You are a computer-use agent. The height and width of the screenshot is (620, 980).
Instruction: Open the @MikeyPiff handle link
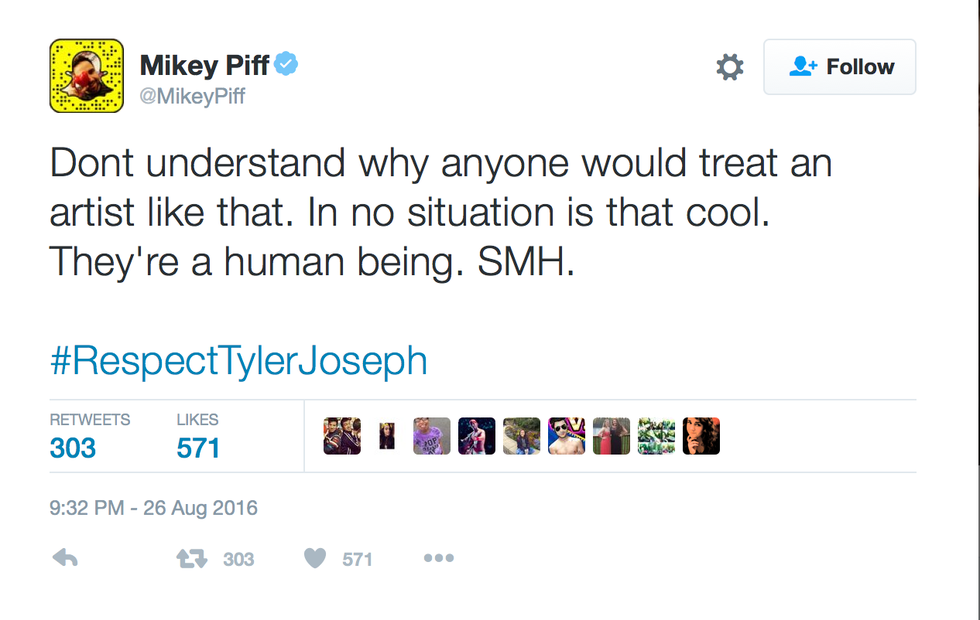[x=192, y=96]
